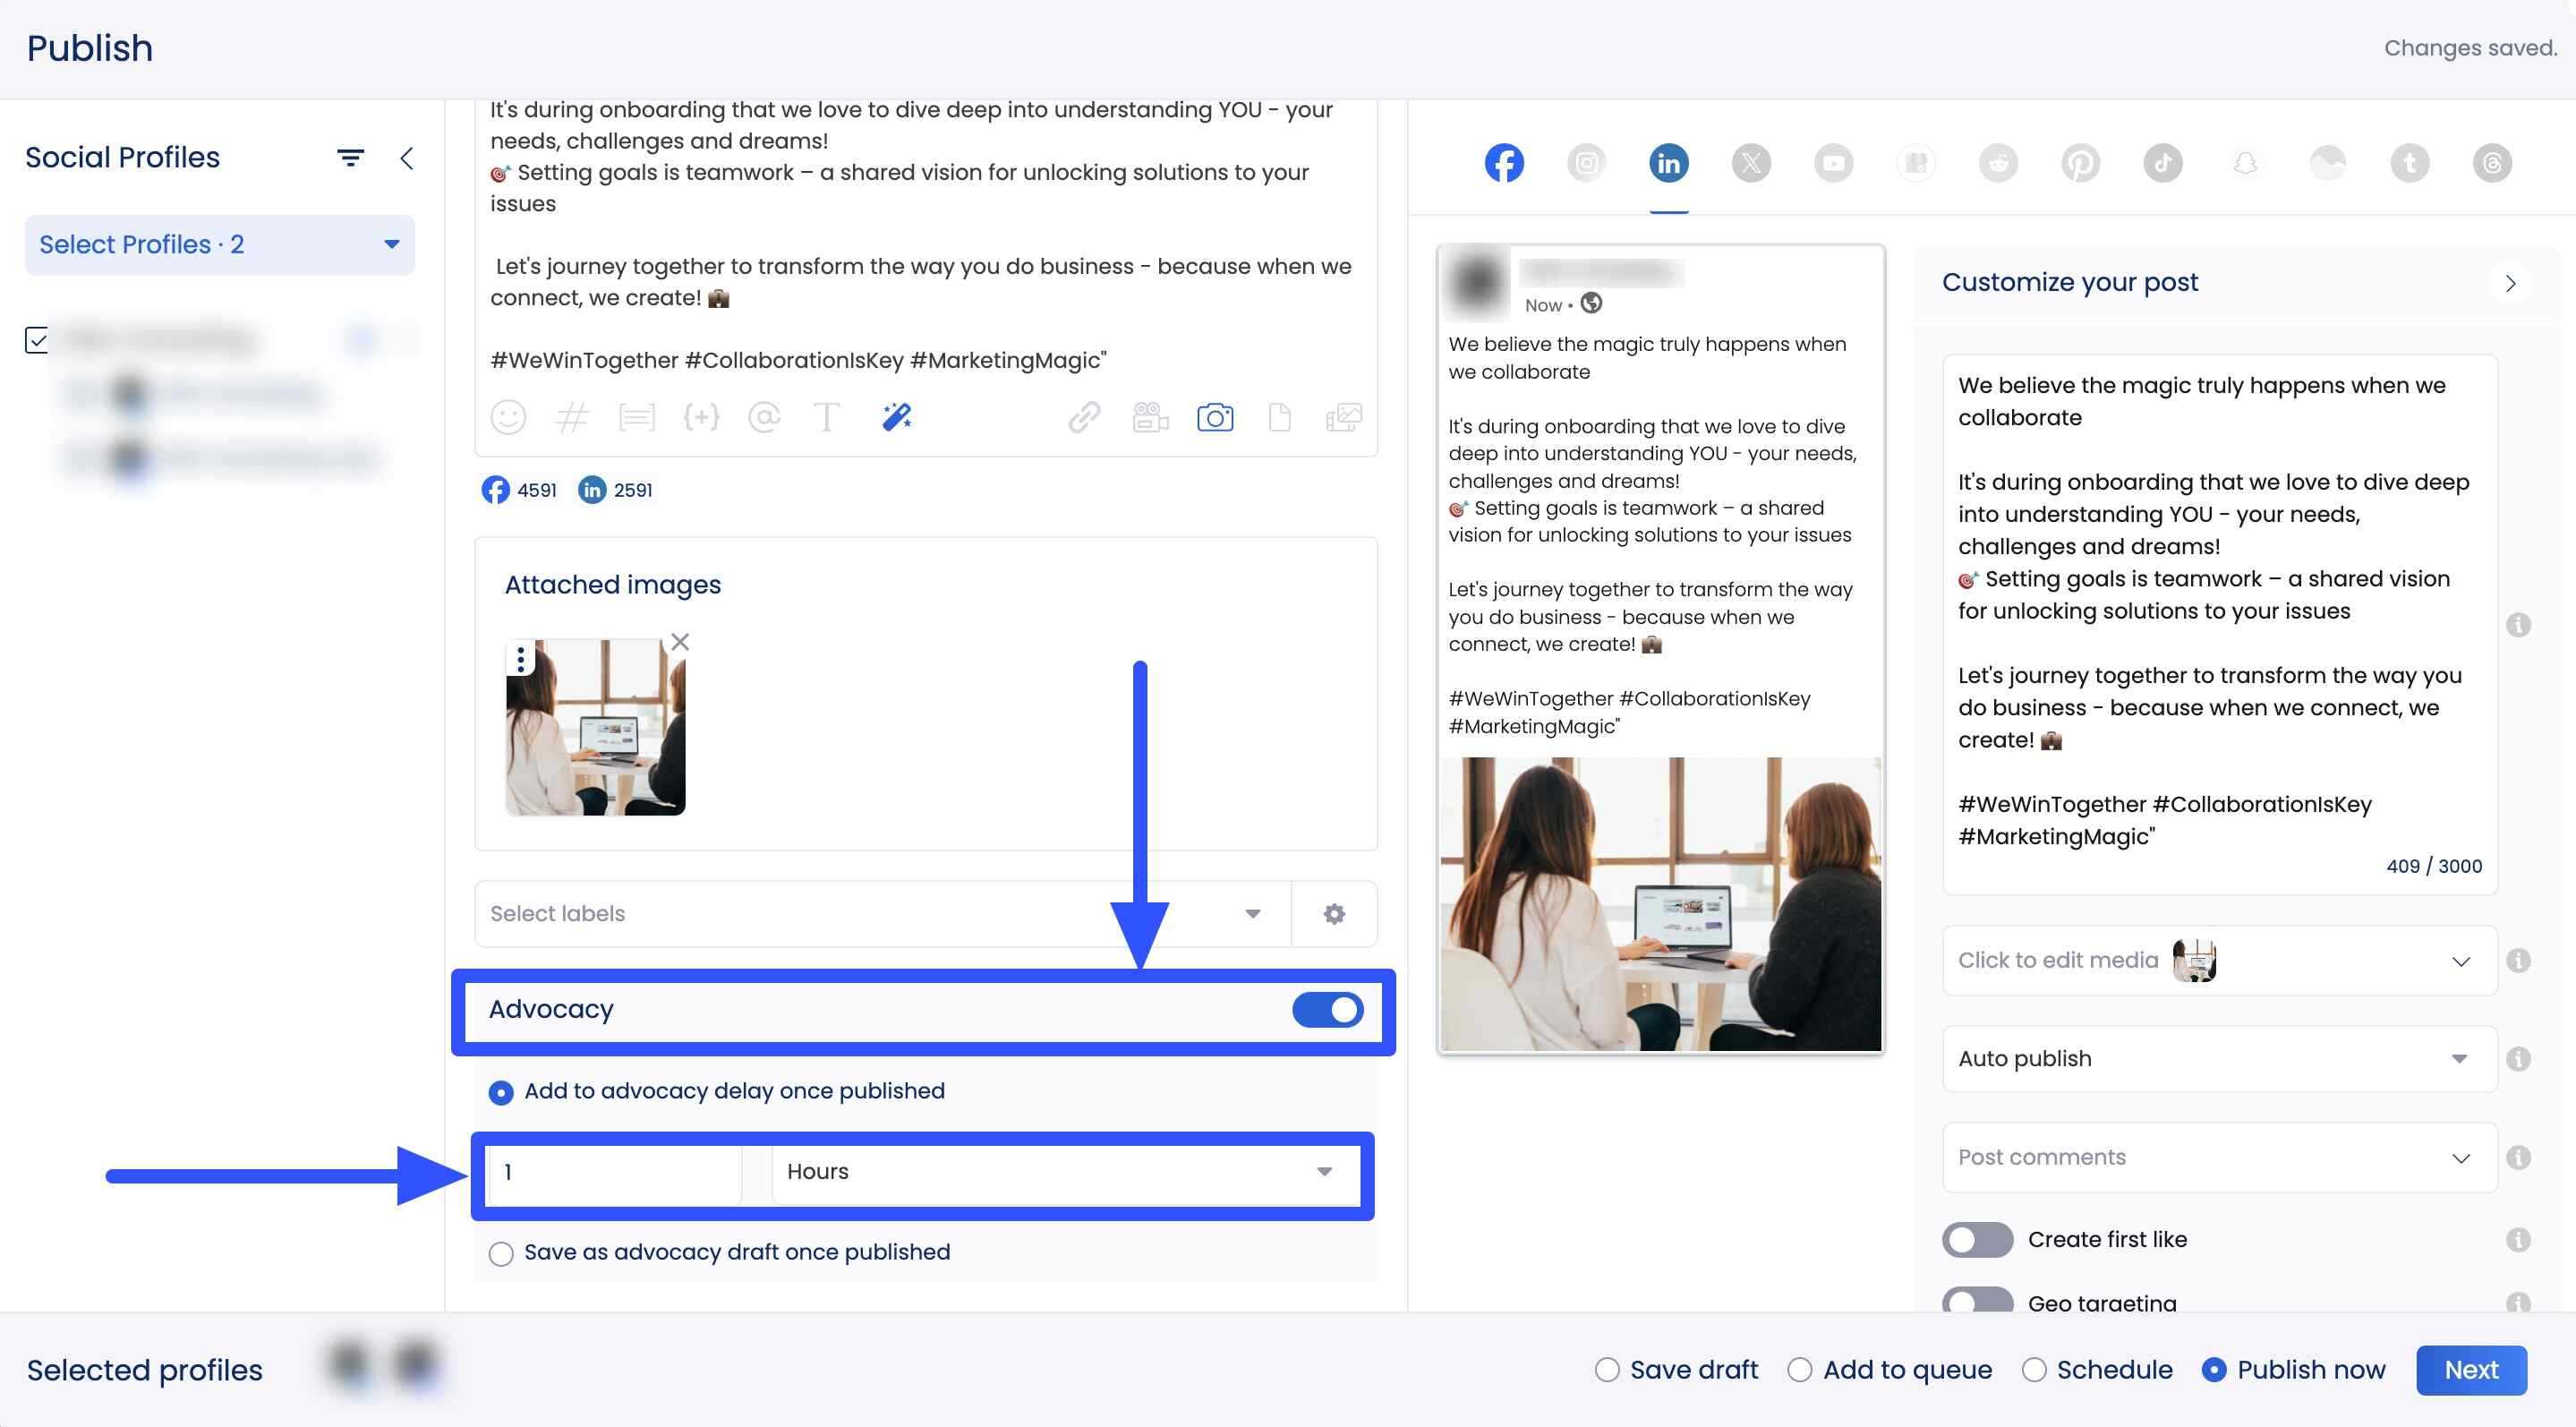Attach a link using the link icon
Viewport: 2576px width, 1427px height.
1083,417
